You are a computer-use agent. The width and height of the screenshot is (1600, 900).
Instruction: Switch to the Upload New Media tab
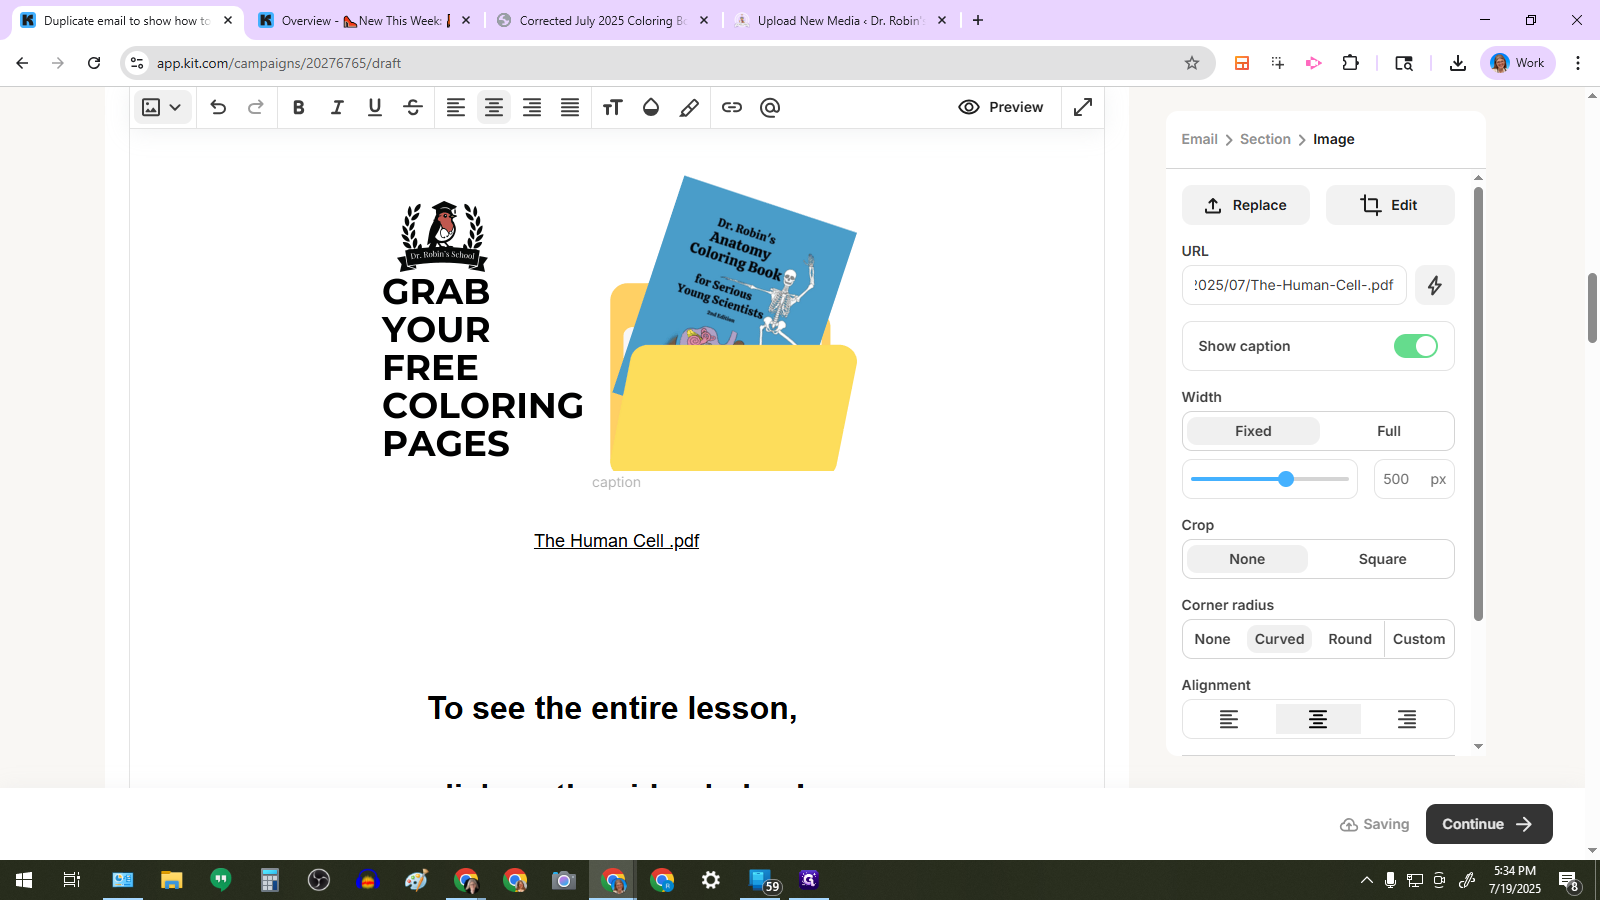[x=840, y=20]
